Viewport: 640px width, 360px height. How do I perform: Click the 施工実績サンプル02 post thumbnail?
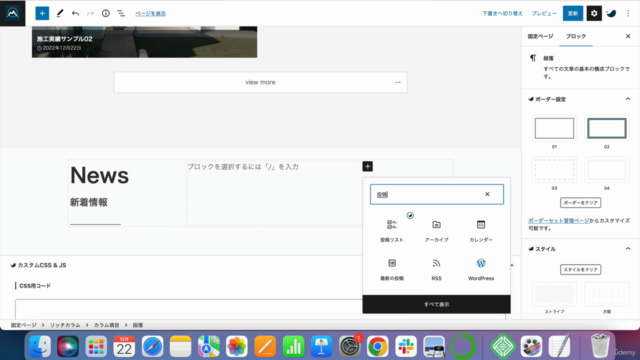tap(144, 42)
